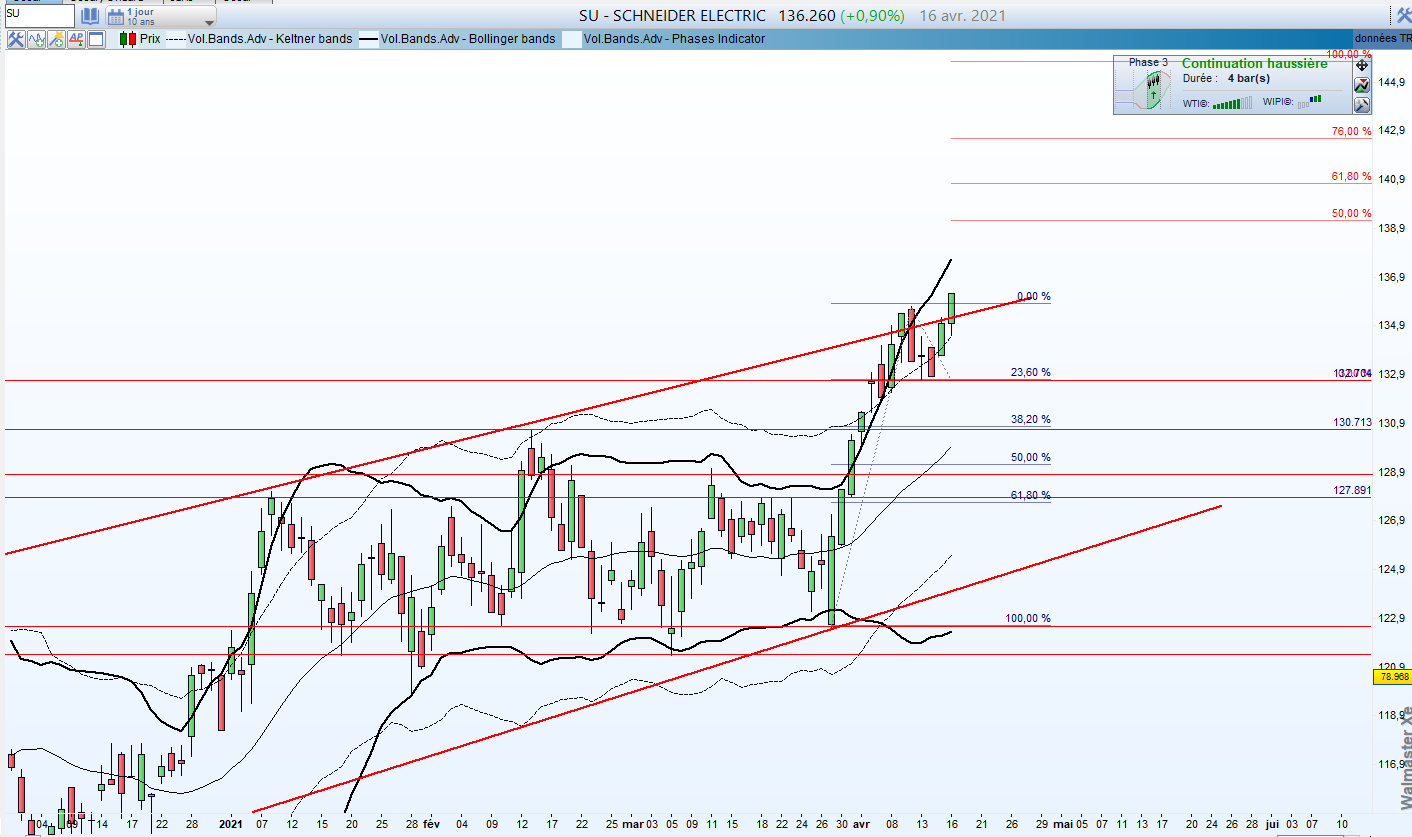The height and width of the screenshot is (837, 1412).
Task: Click the move handle icon on Phase panel
Action: (1361, 65)
